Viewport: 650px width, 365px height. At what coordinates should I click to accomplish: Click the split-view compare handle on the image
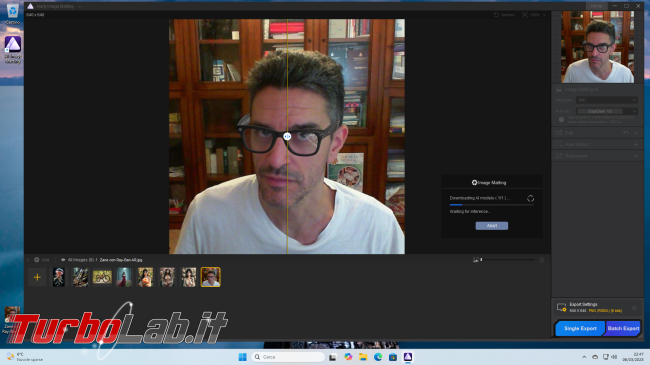tap(287, 136)
